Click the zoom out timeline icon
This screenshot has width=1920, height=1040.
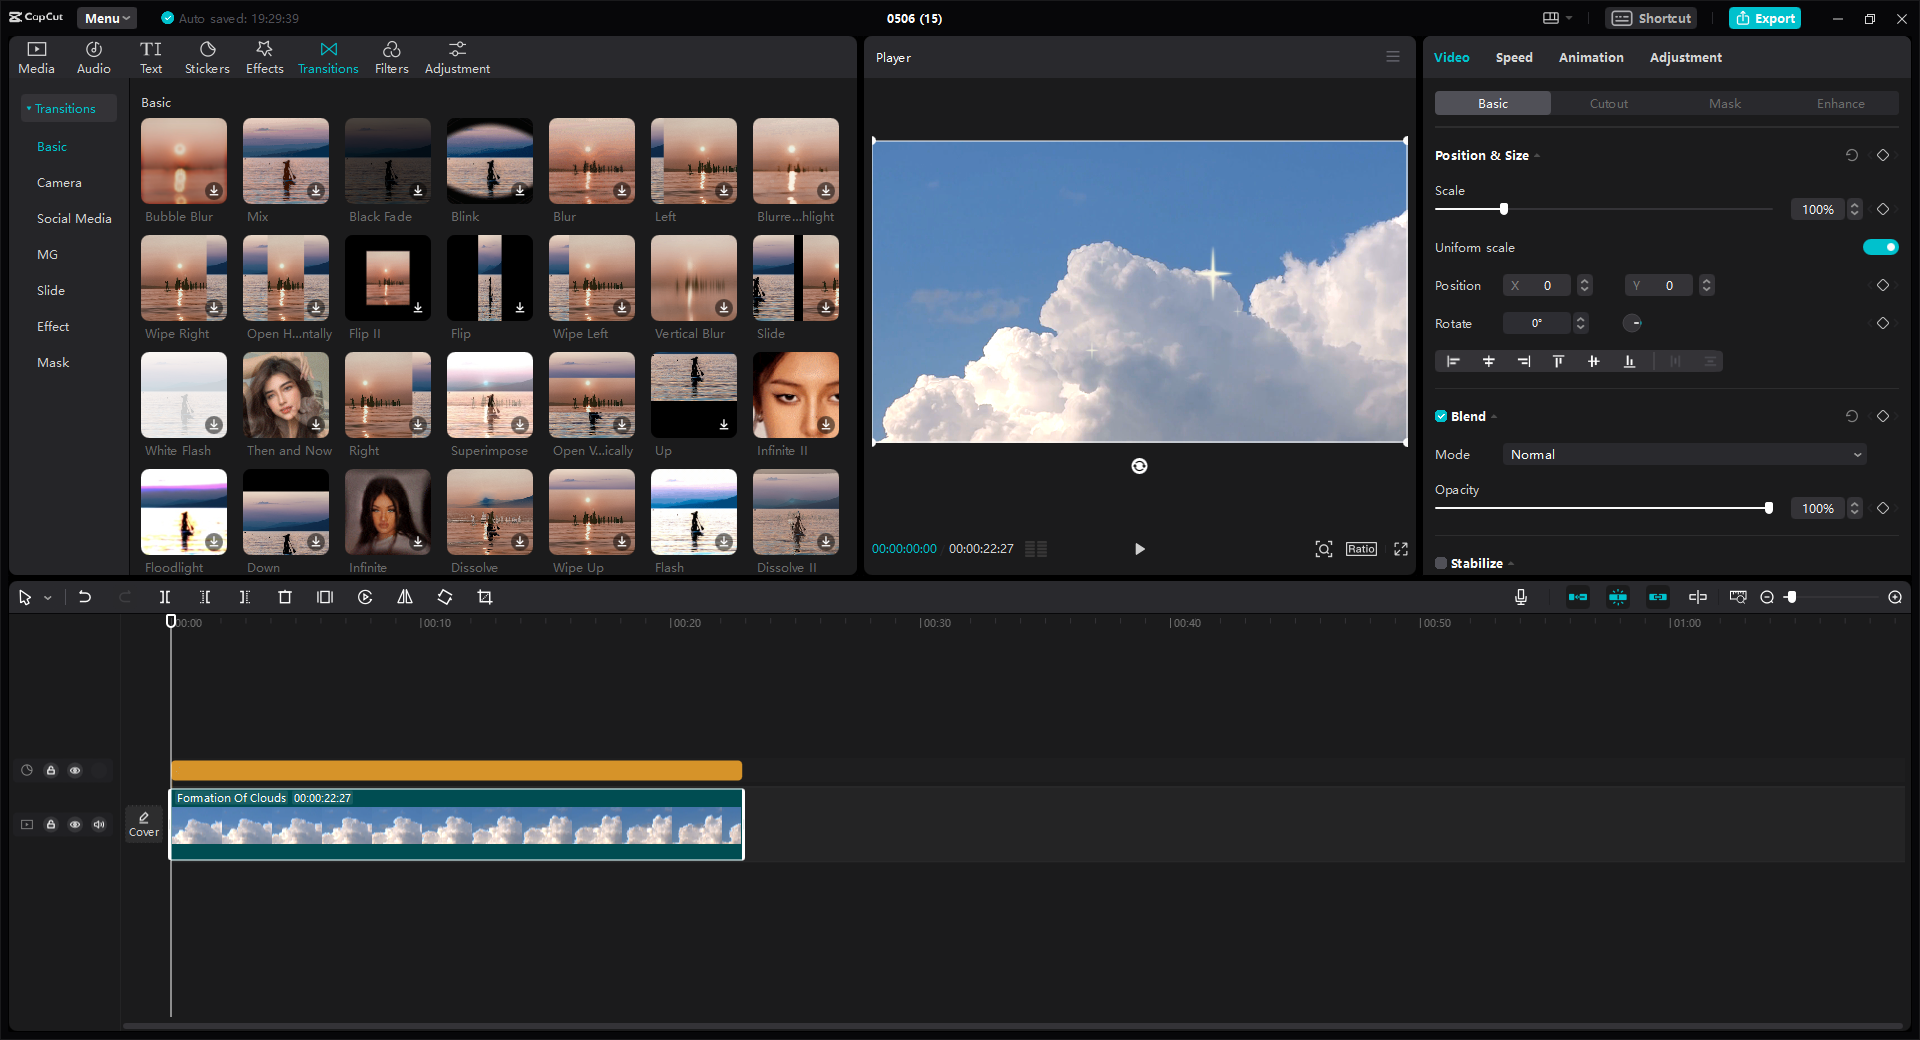coord(1767,597)
